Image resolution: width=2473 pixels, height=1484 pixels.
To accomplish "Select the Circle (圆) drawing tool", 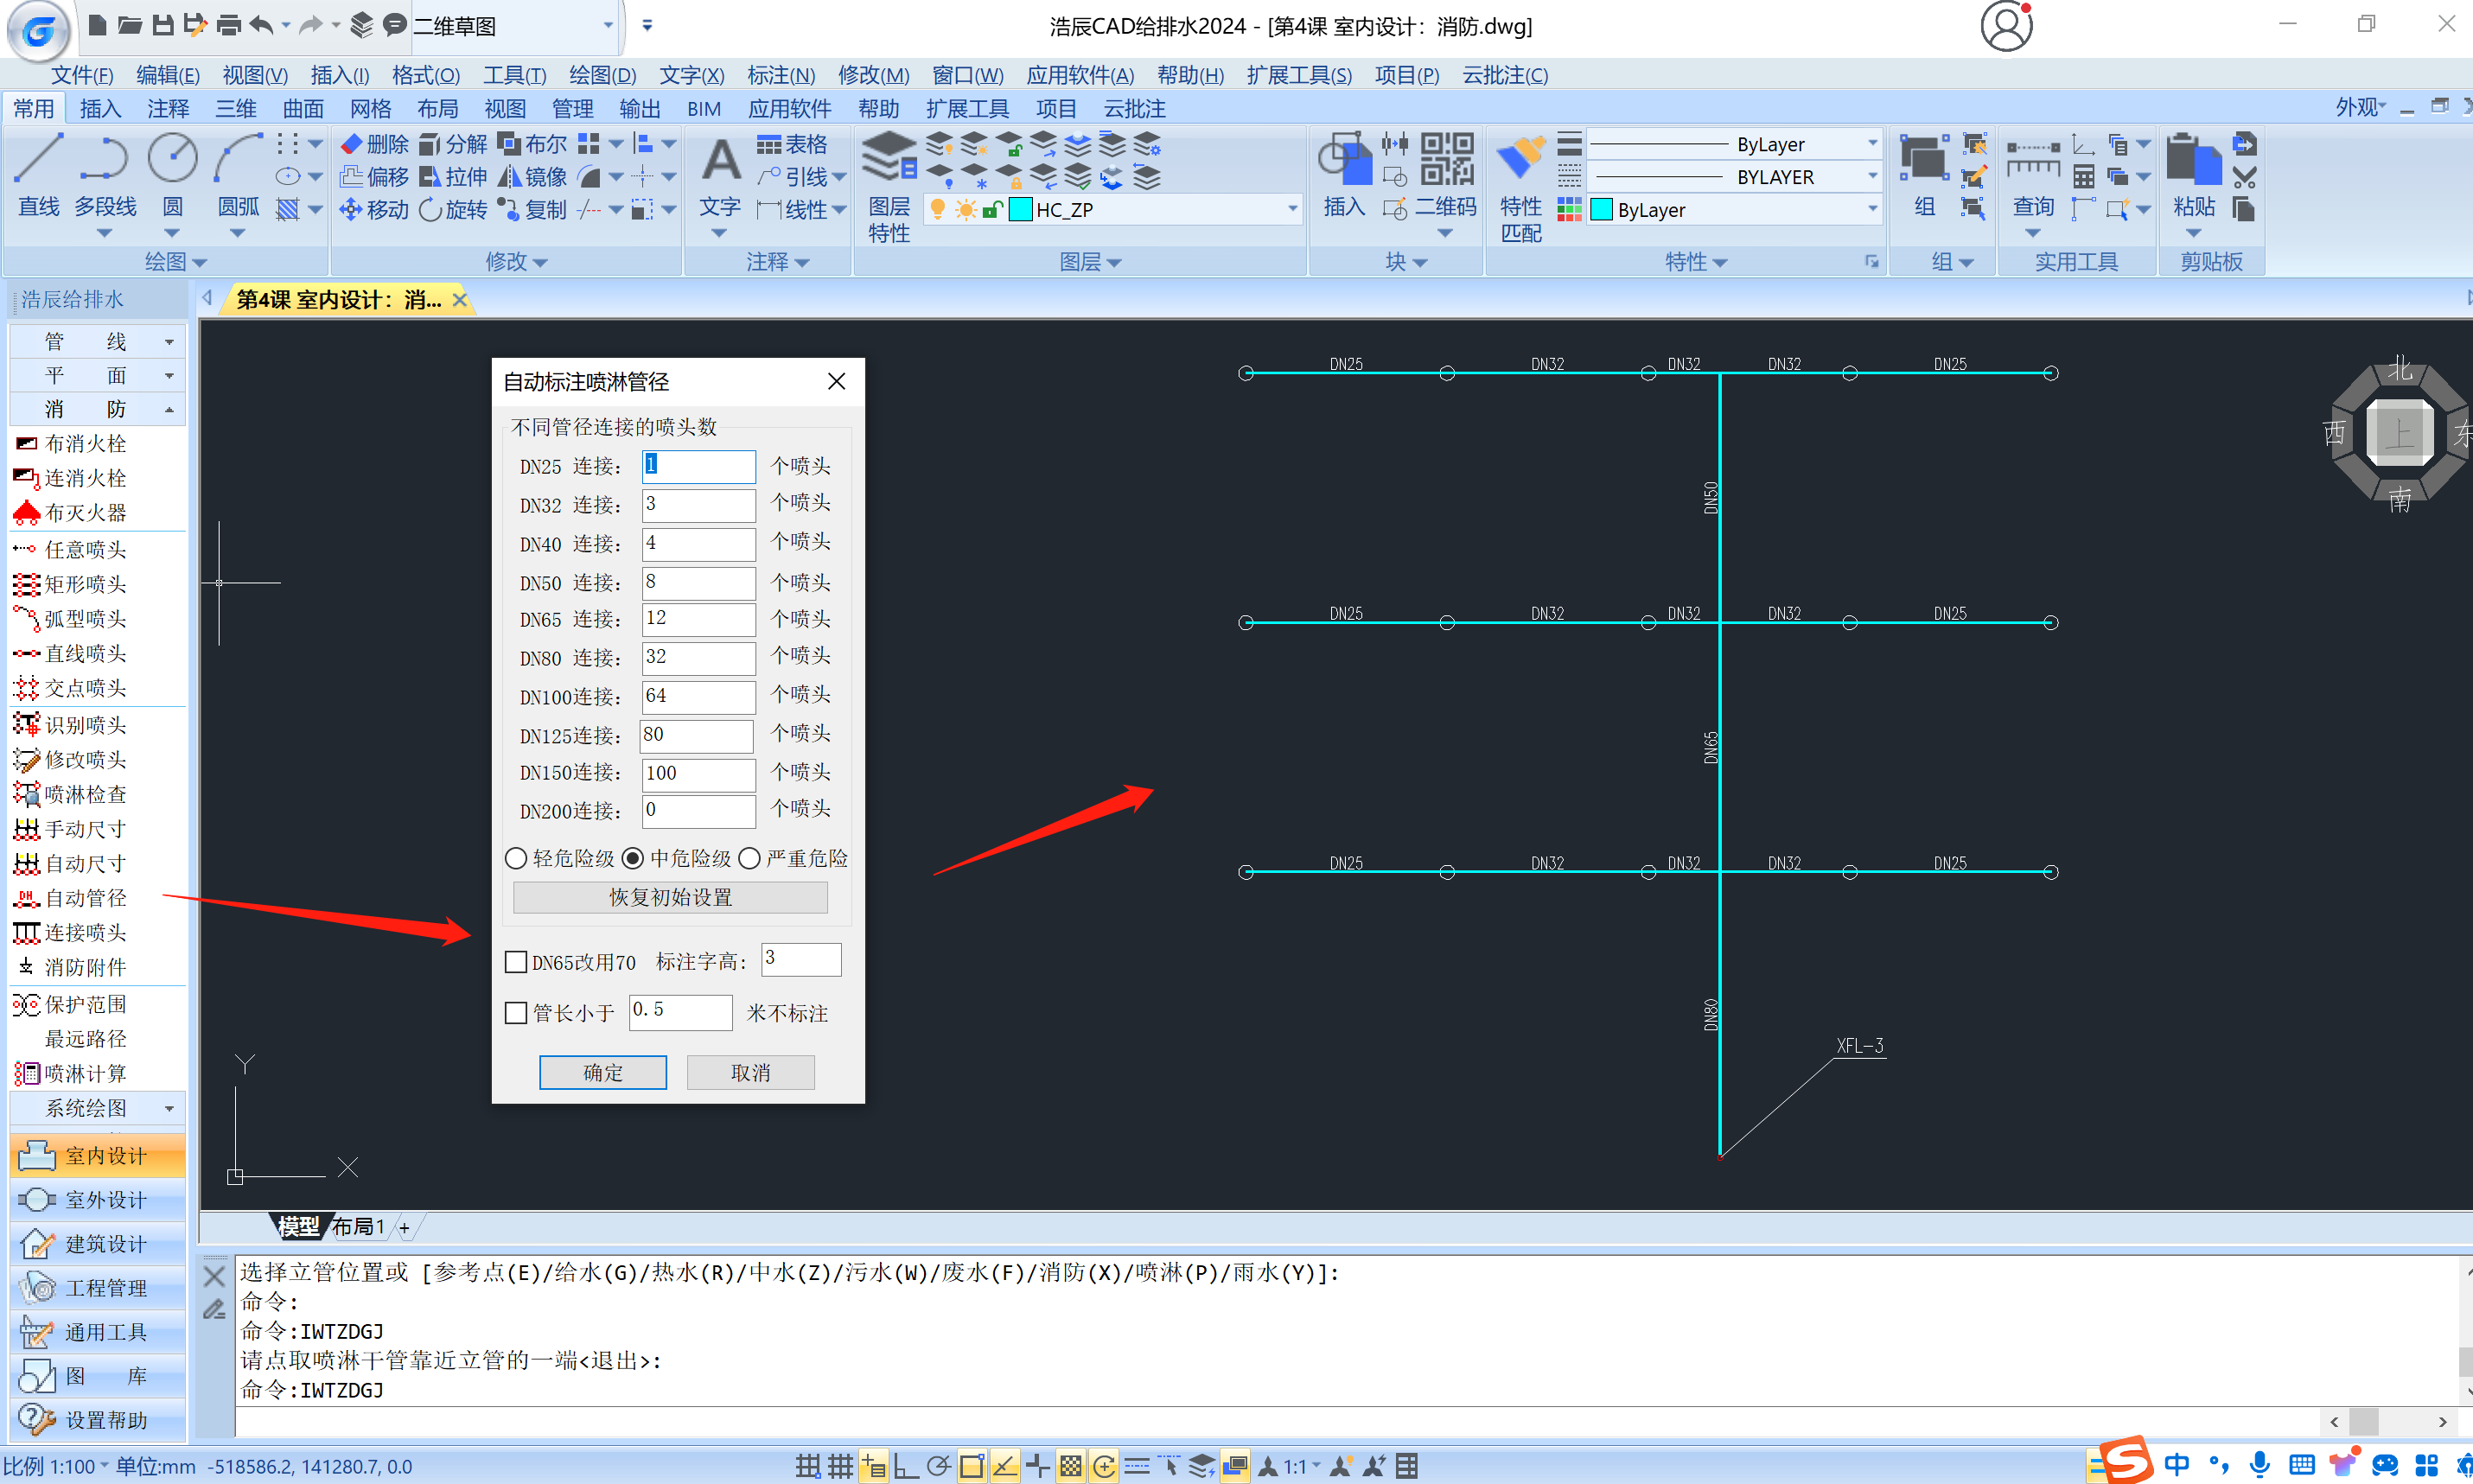I will pyautogui.click(x=172, y=162).
